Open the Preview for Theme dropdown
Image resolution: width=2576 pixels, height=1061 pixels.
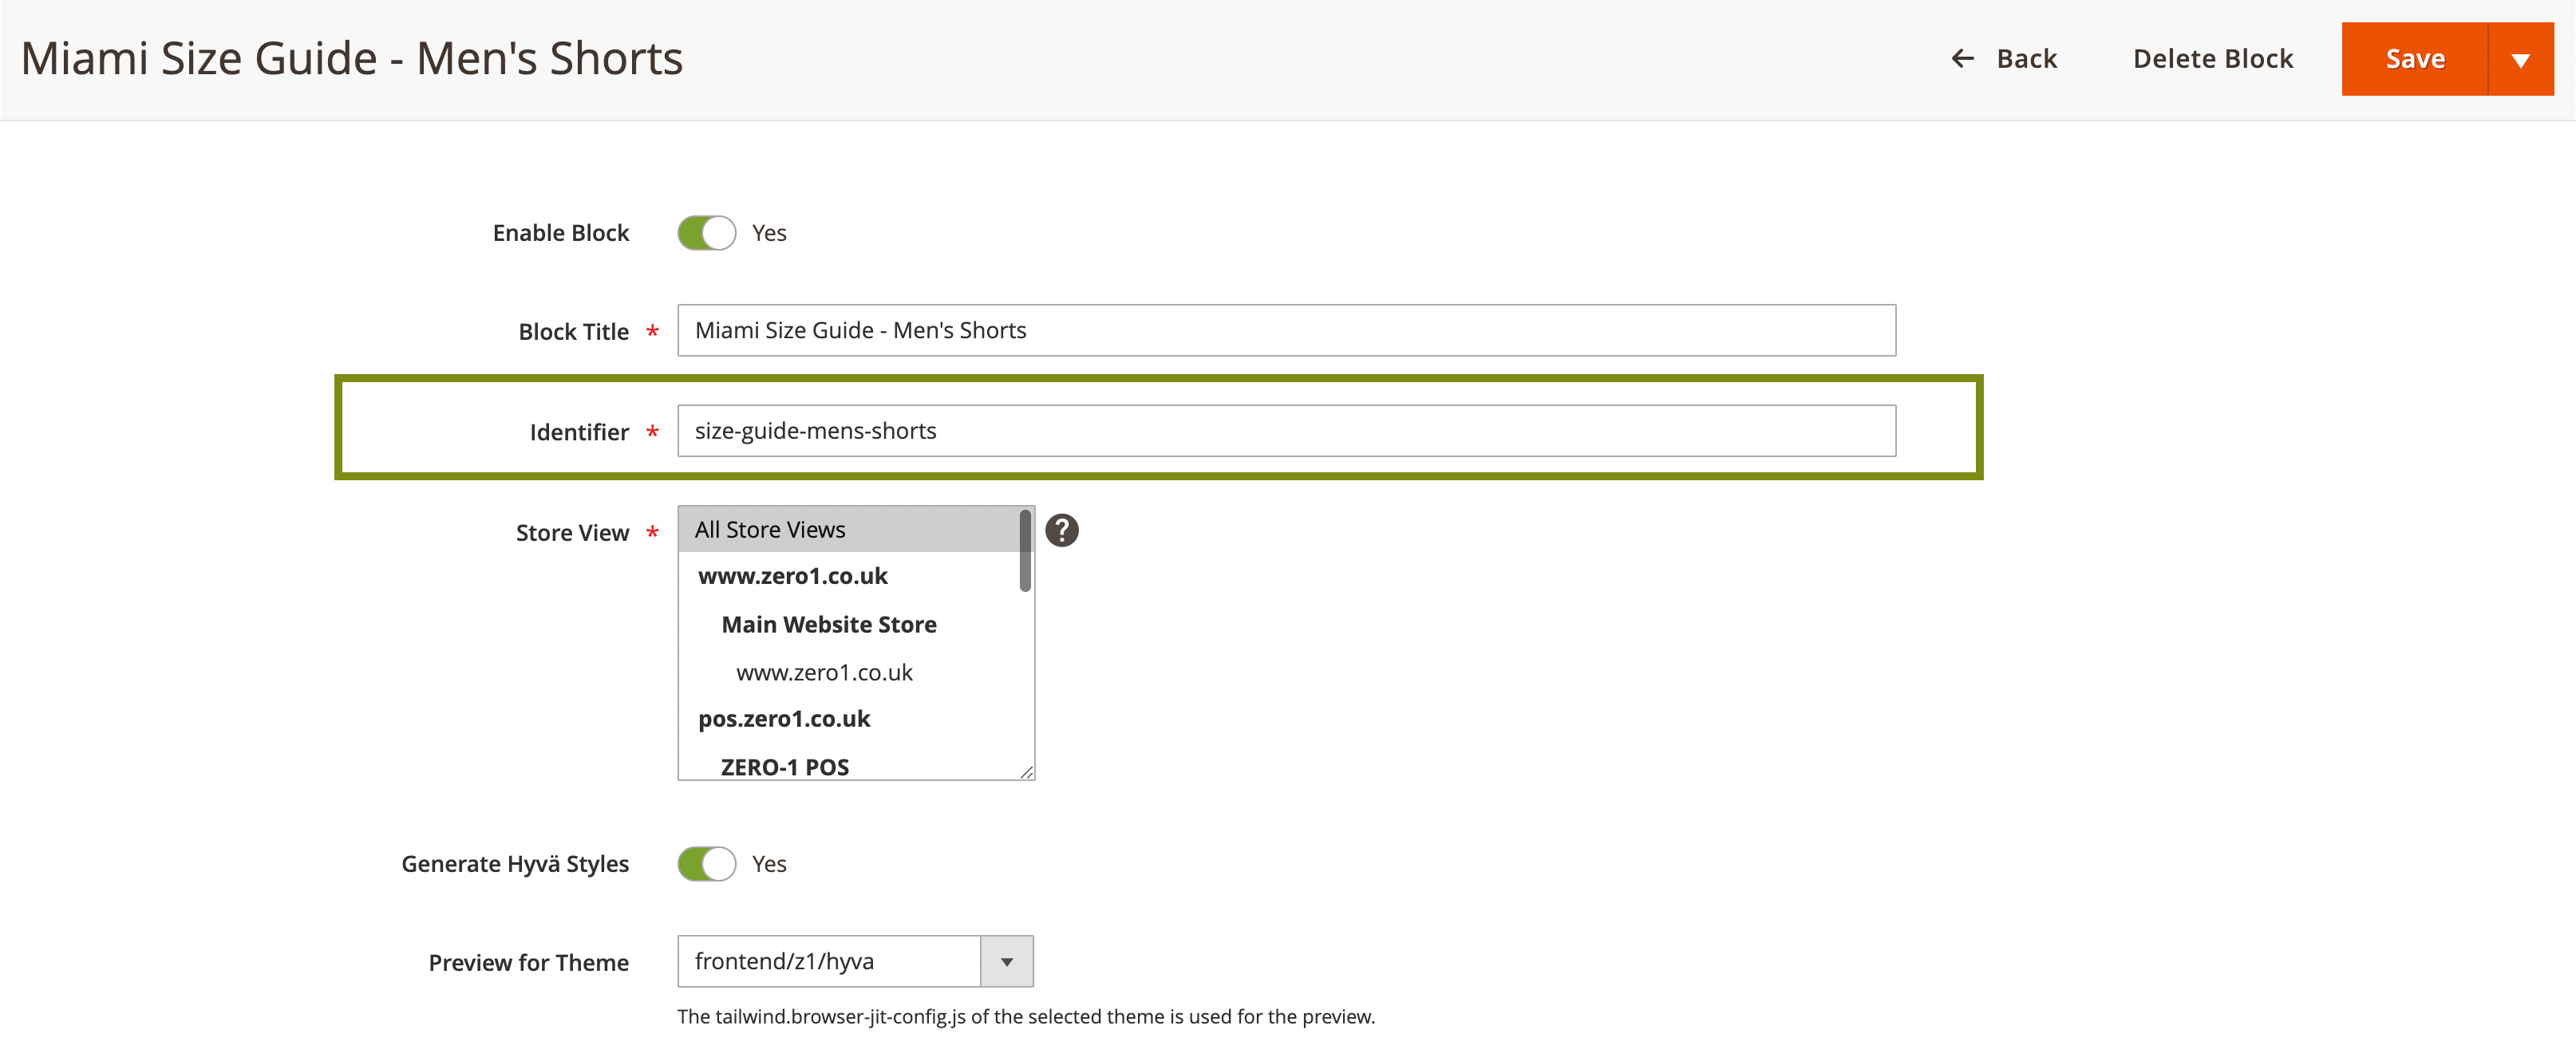pyautogui.click(x=830, y=961)
